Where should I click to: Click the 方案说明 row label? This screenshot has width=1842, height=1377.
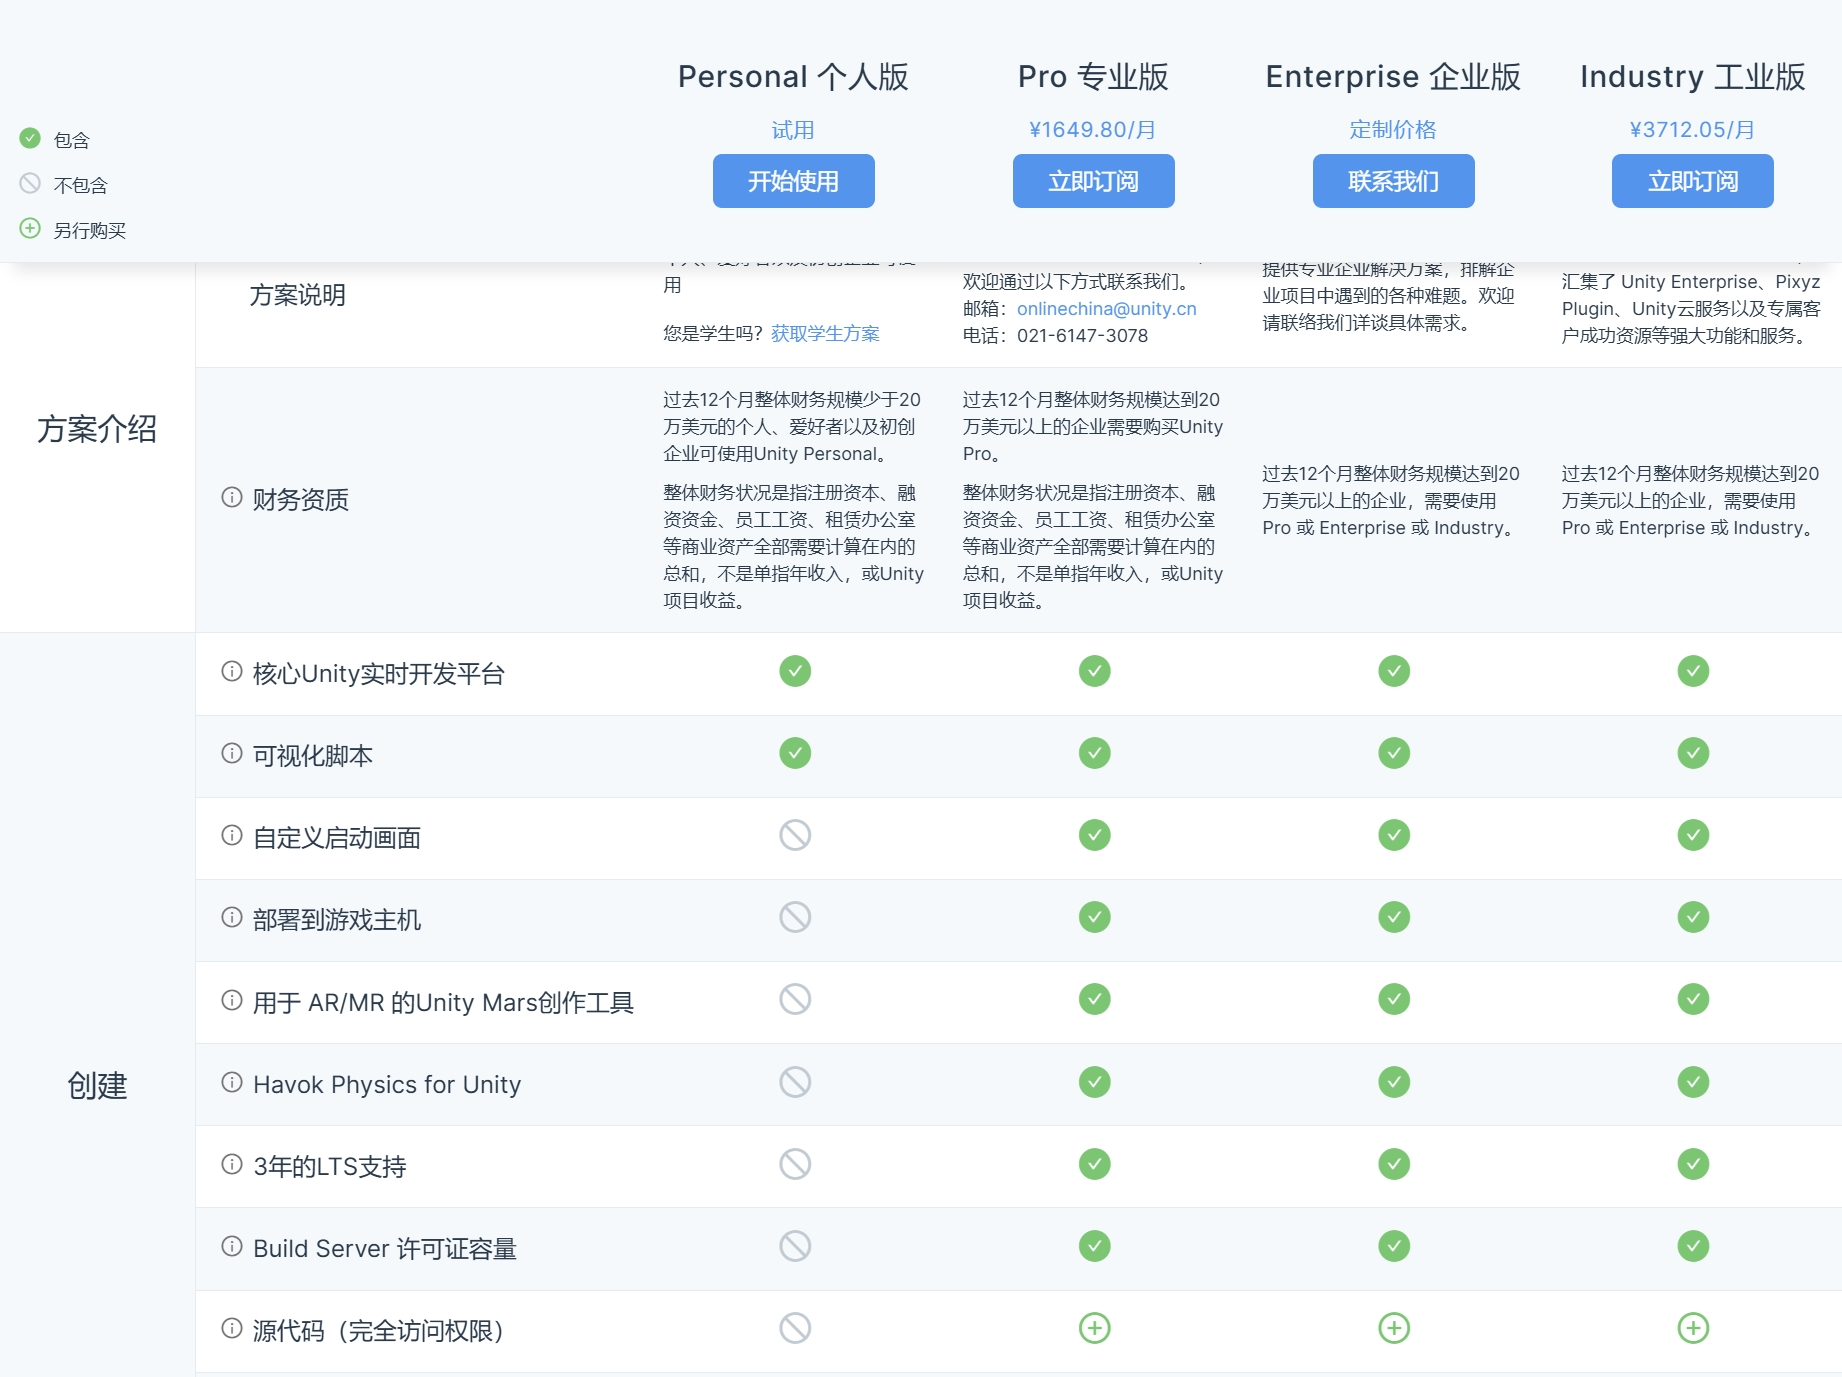click(x=298, y=295)
